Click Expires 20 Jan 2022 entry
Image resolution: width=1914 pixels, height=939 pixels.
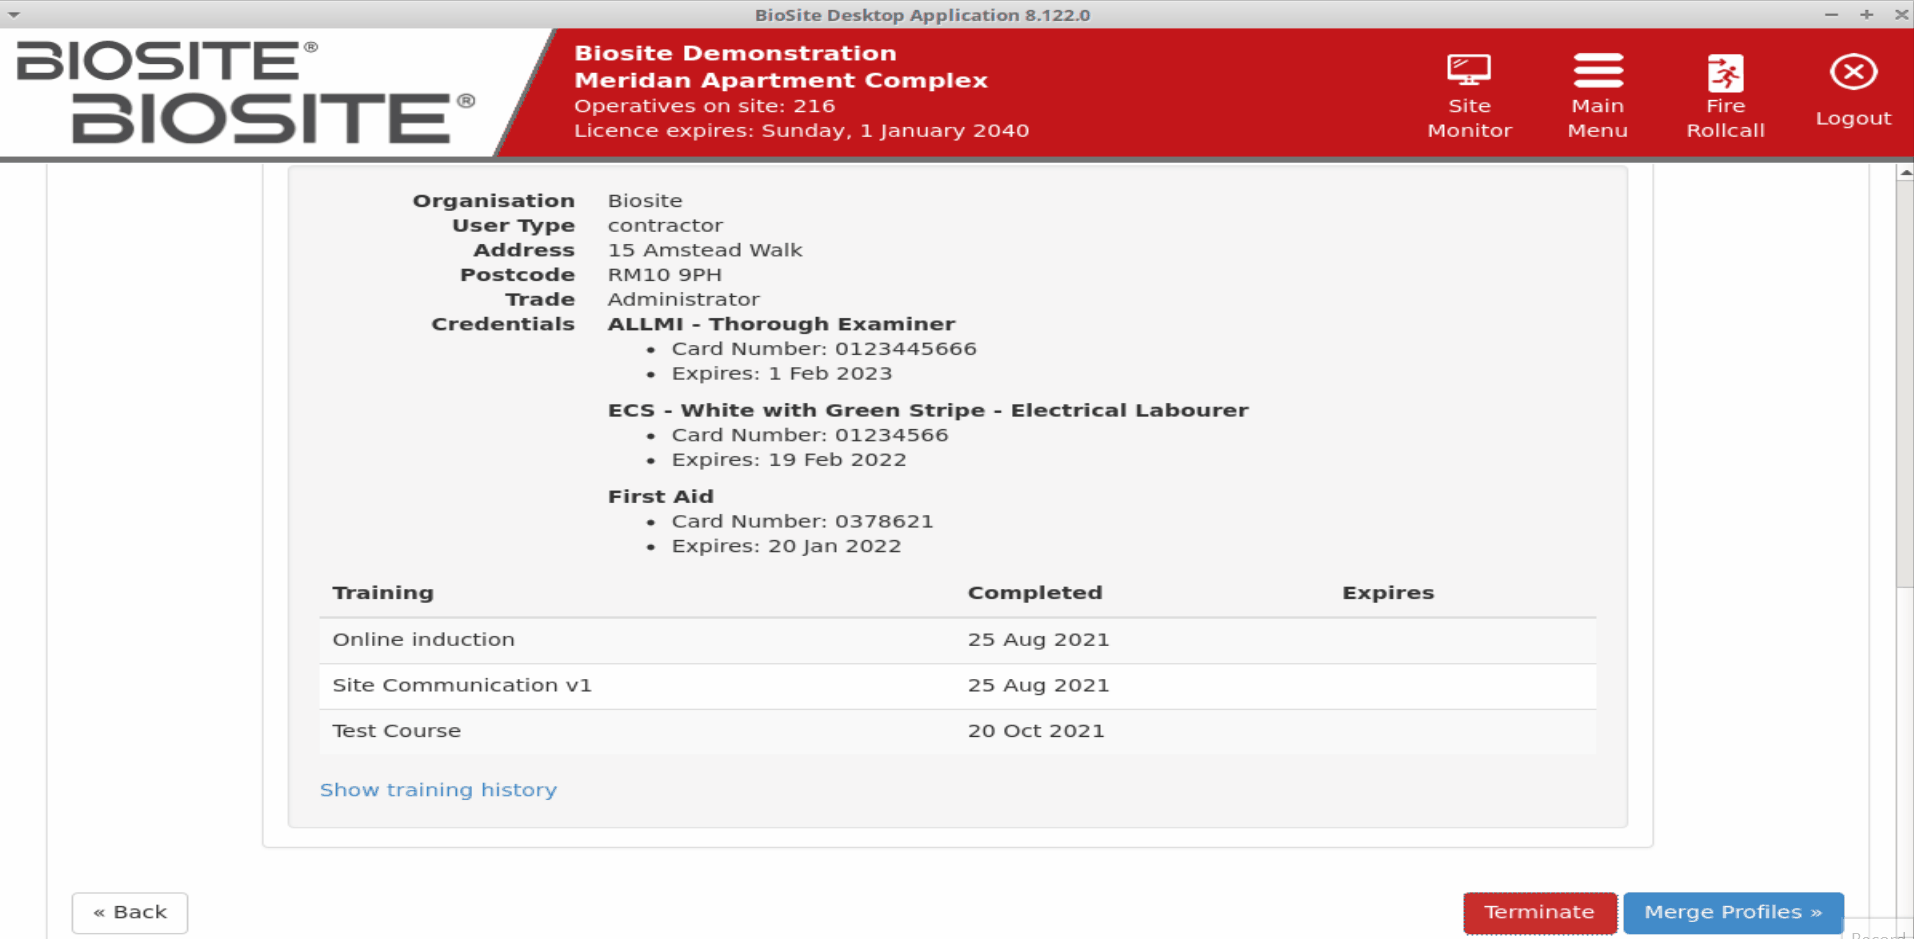786,546
